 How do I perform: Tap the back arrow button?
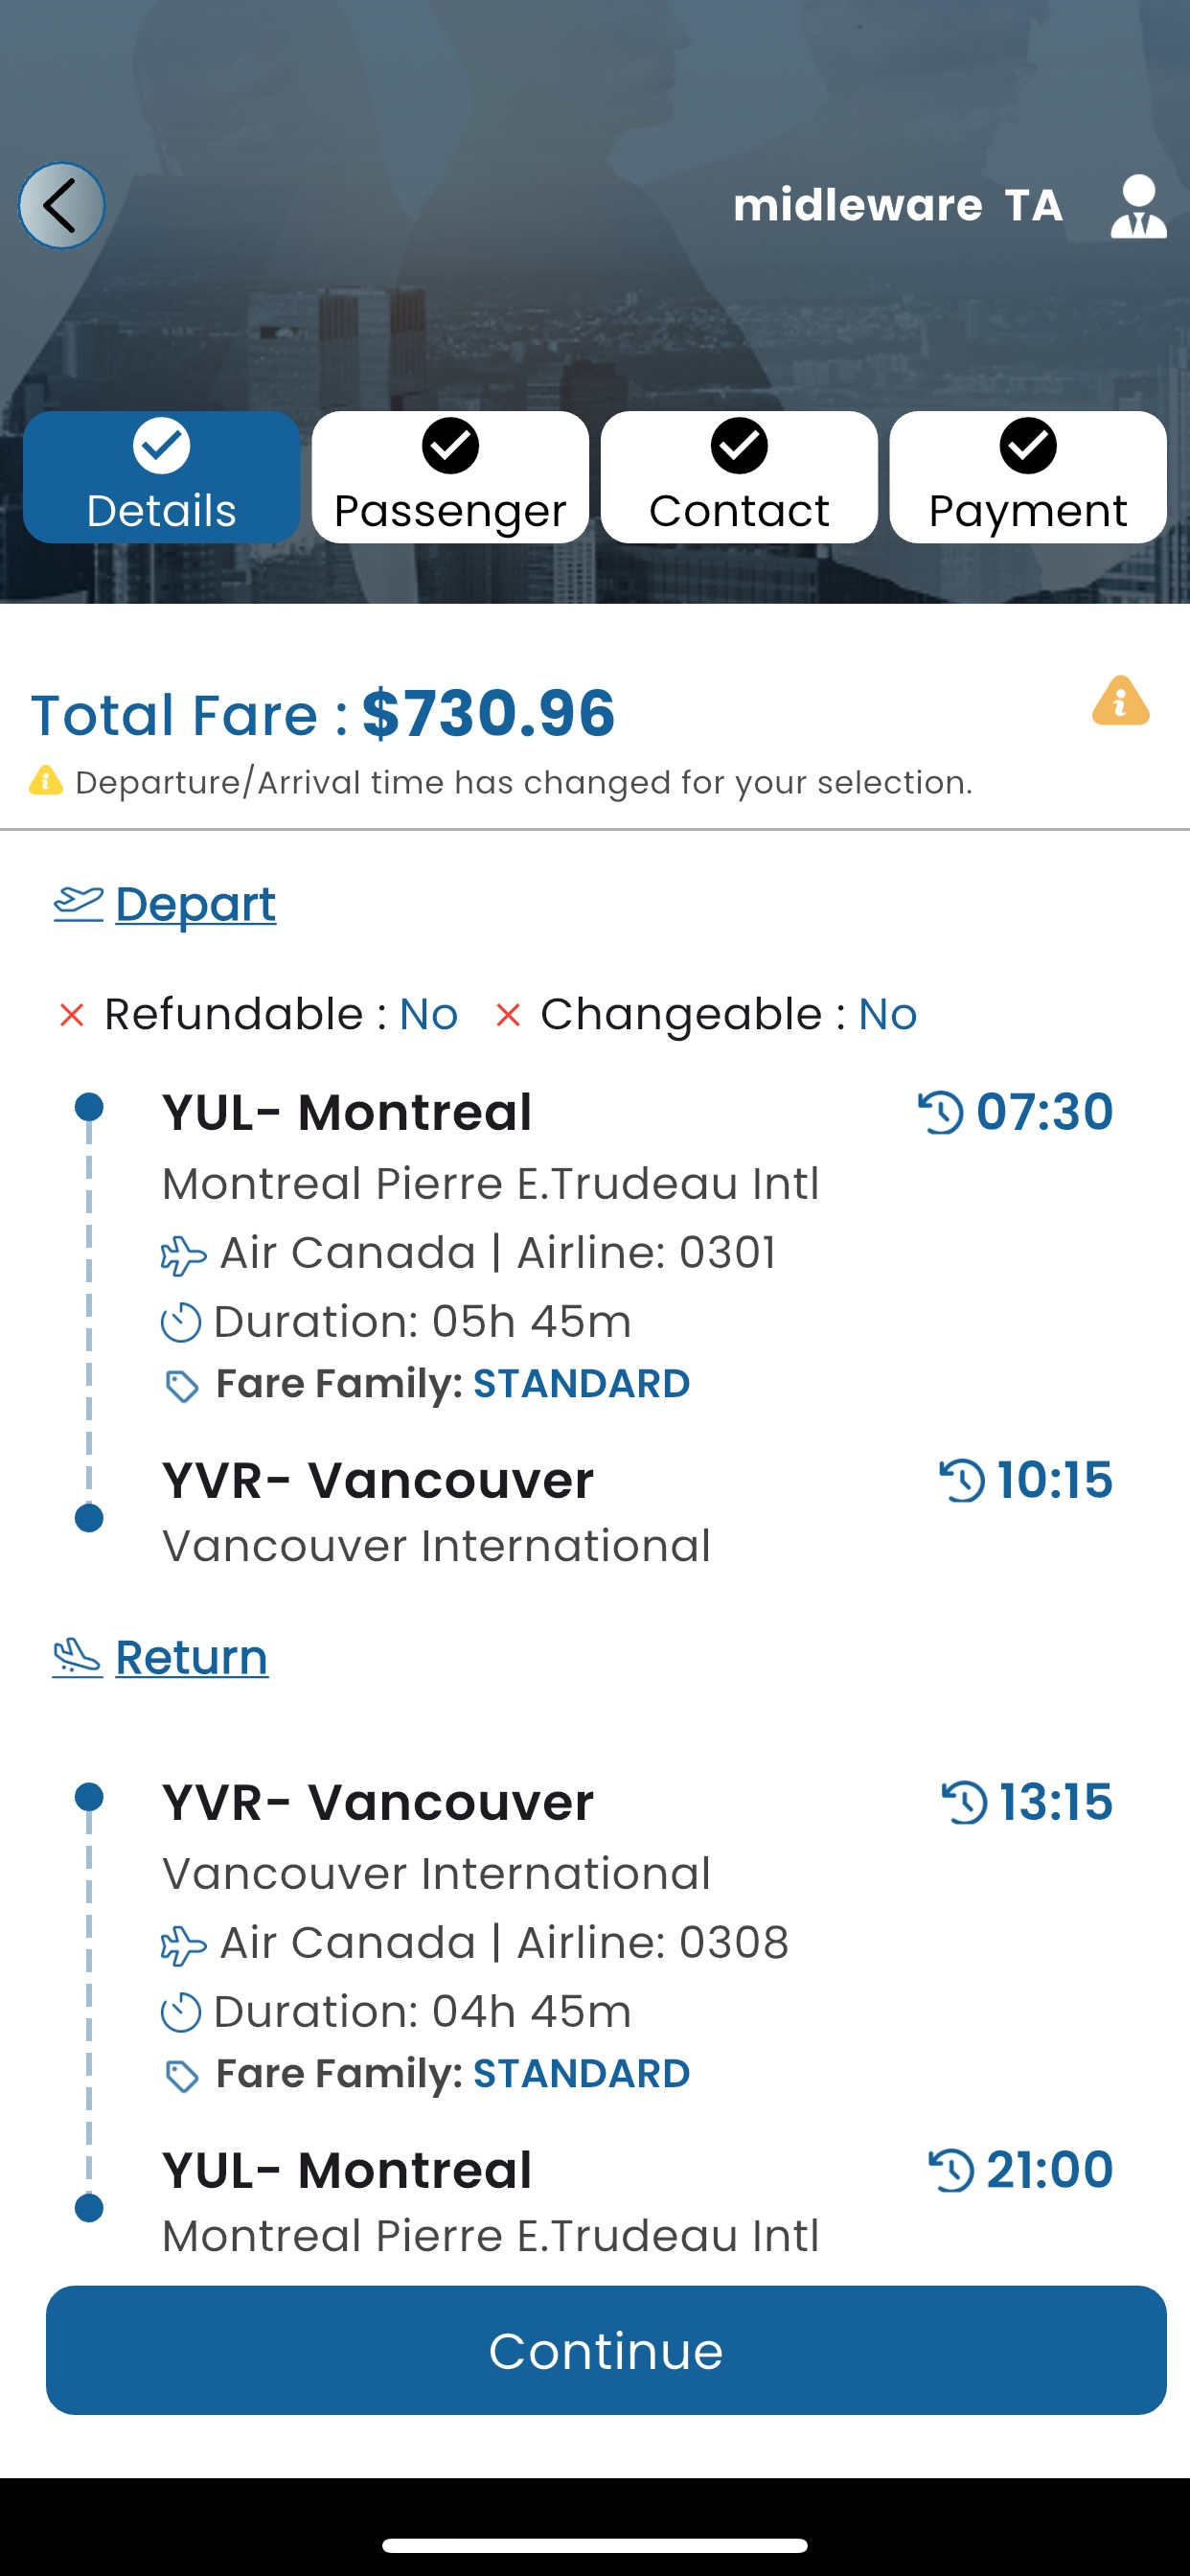click(61, 206)
